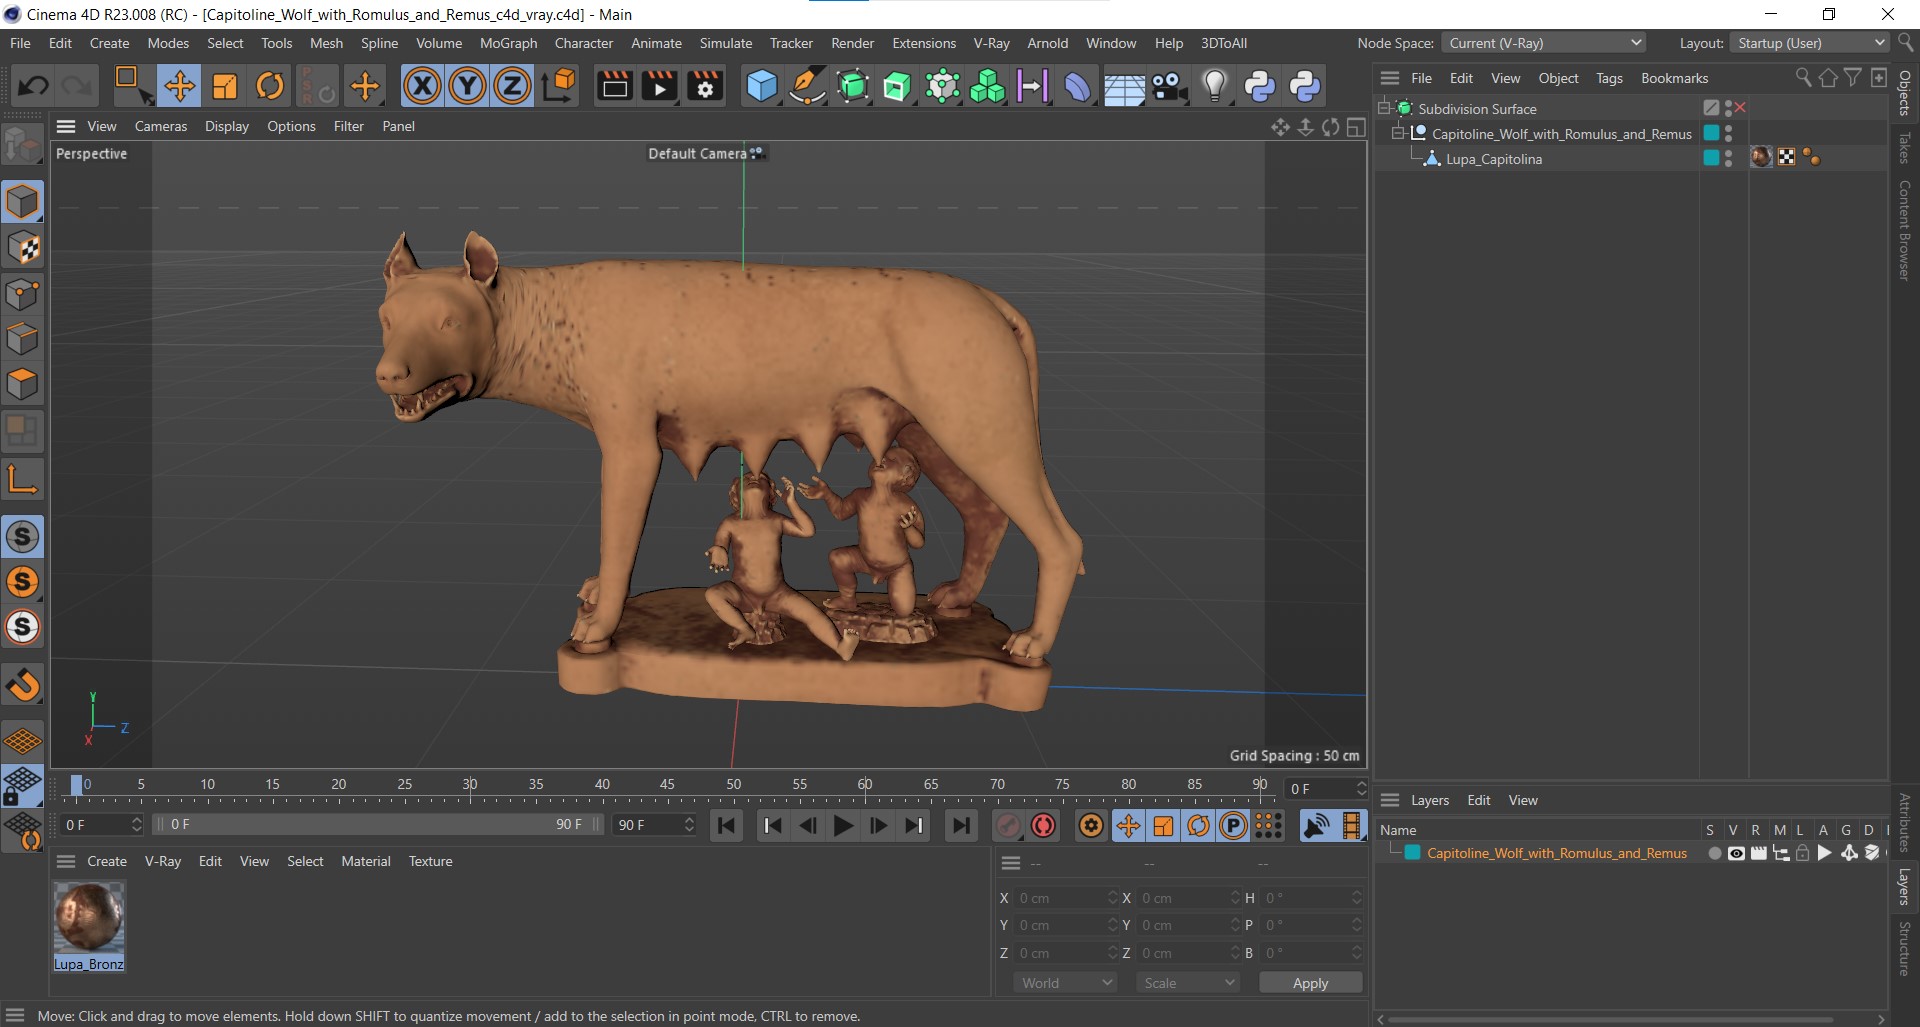Open the World coordinate system dropdown

click(1066, 983)
